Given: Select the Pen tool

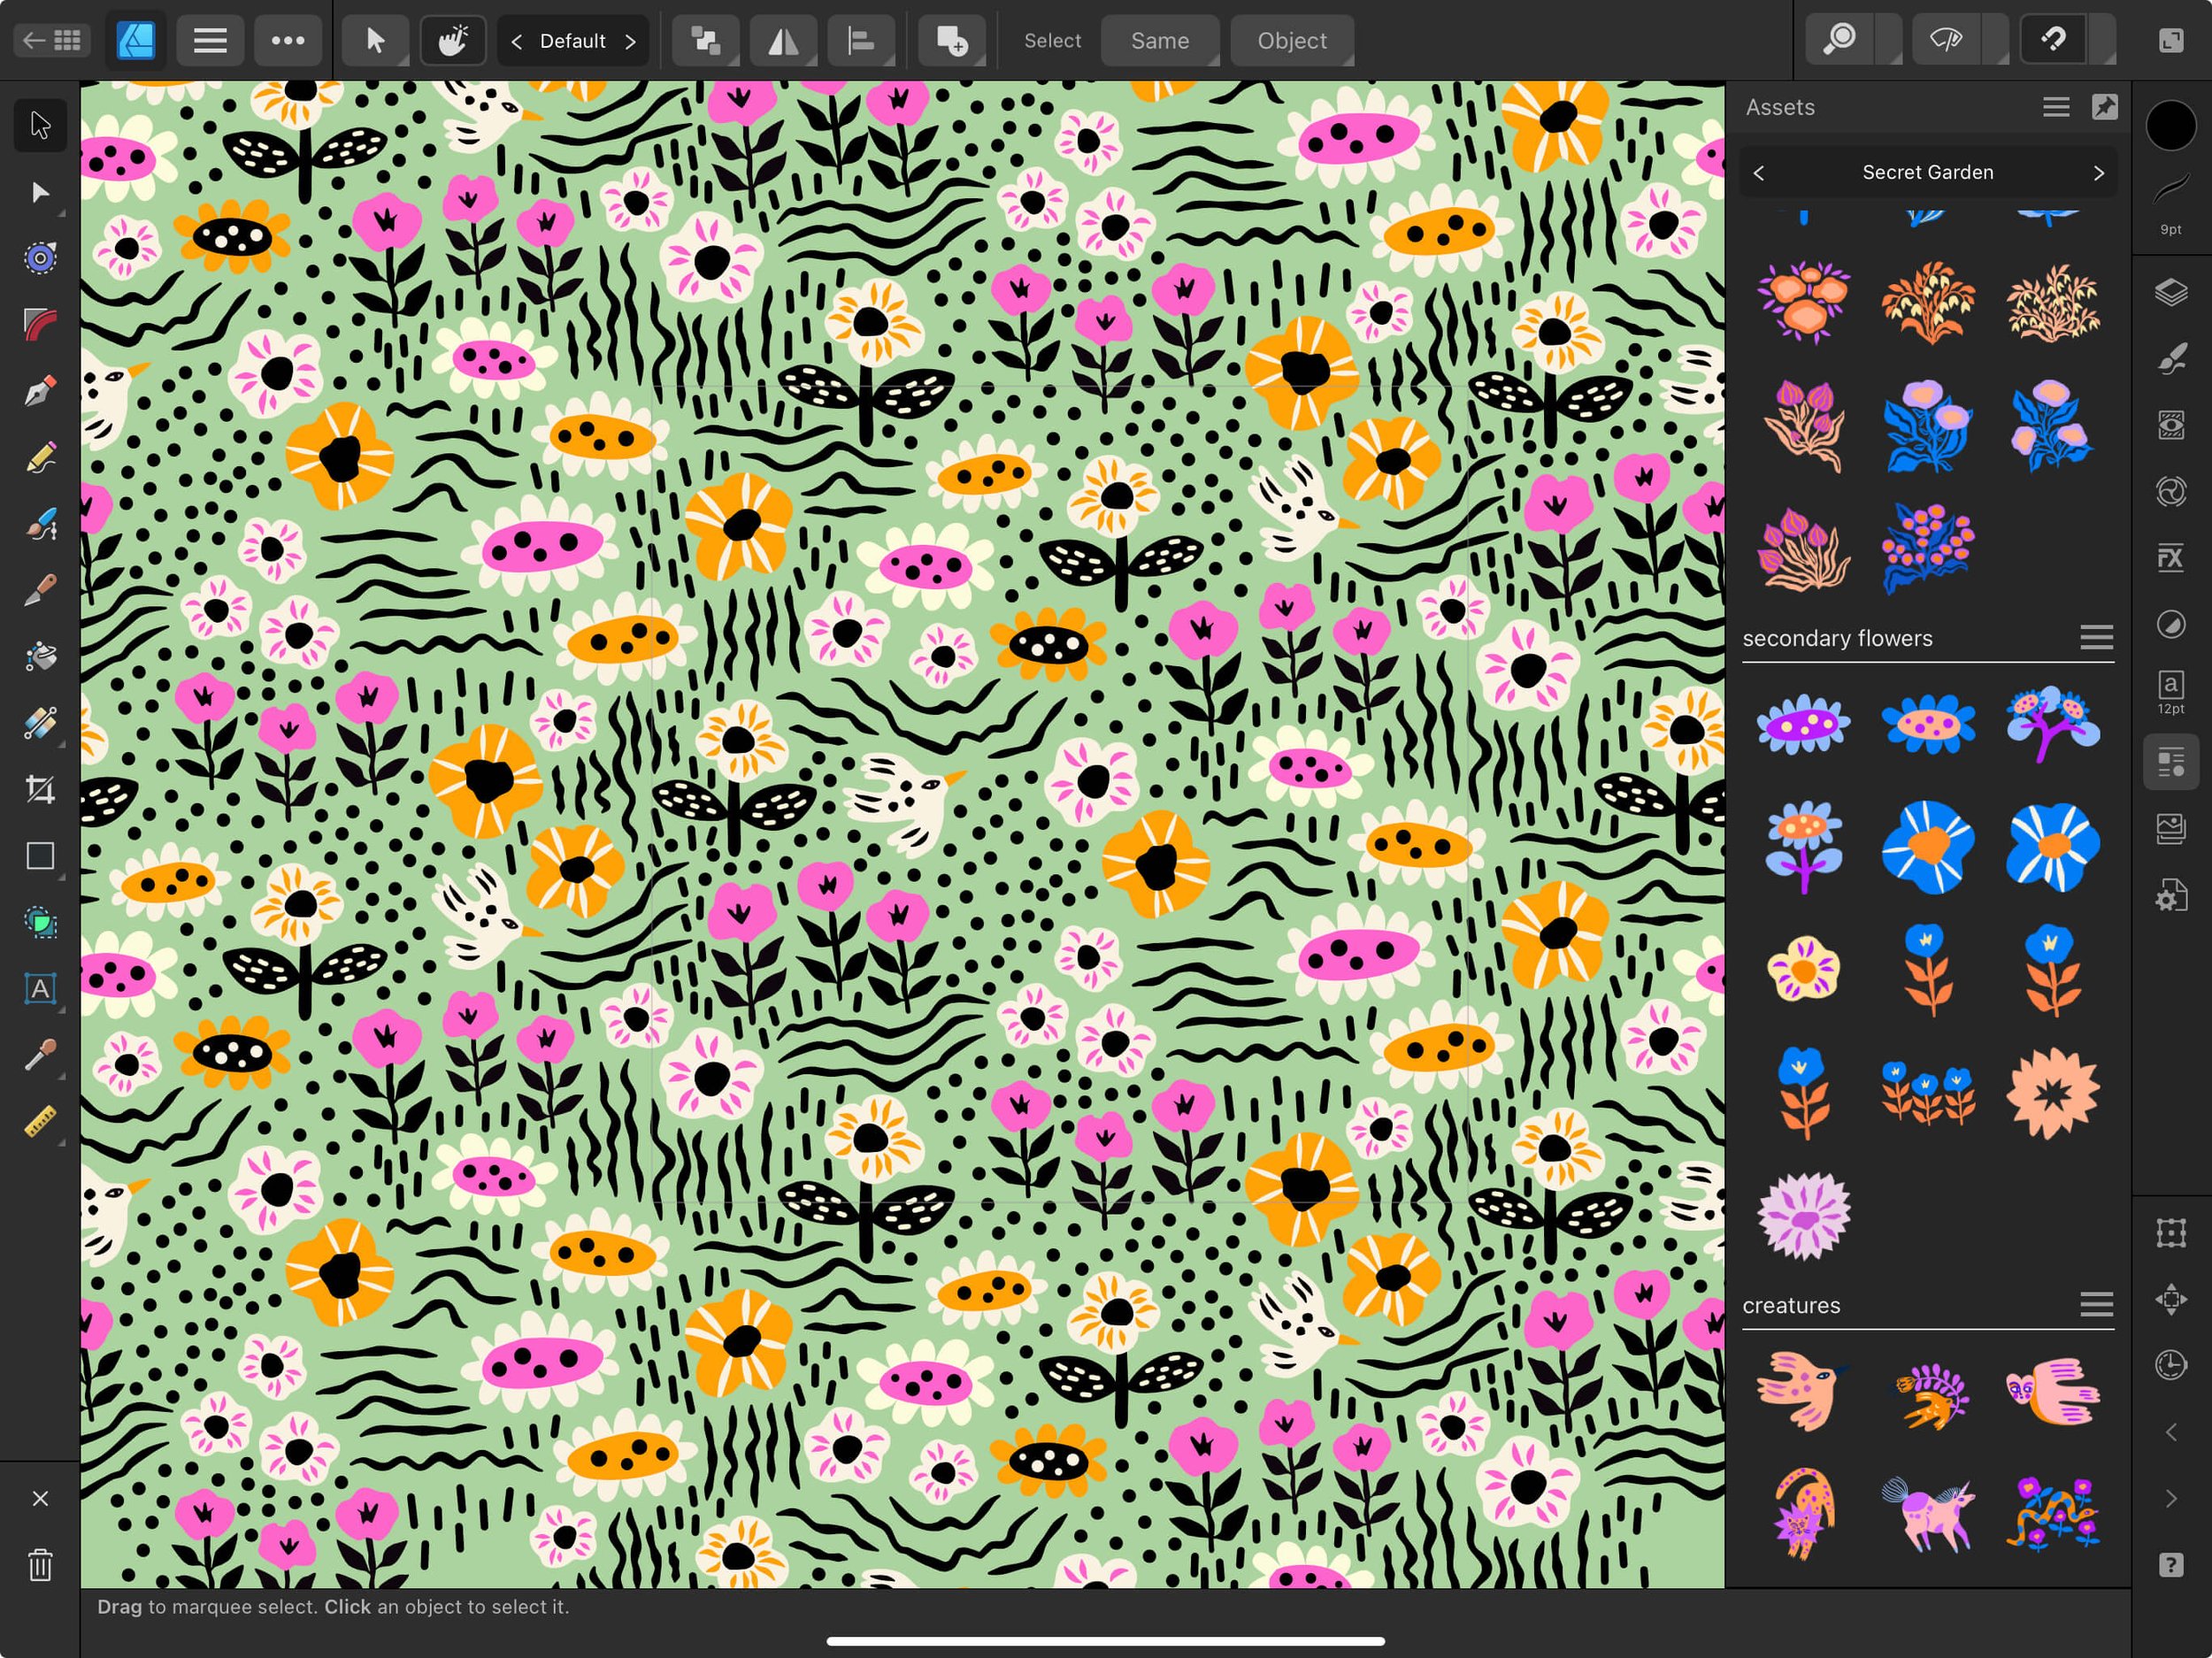Looking at the screenshot, I should click(x=40, y=390).
